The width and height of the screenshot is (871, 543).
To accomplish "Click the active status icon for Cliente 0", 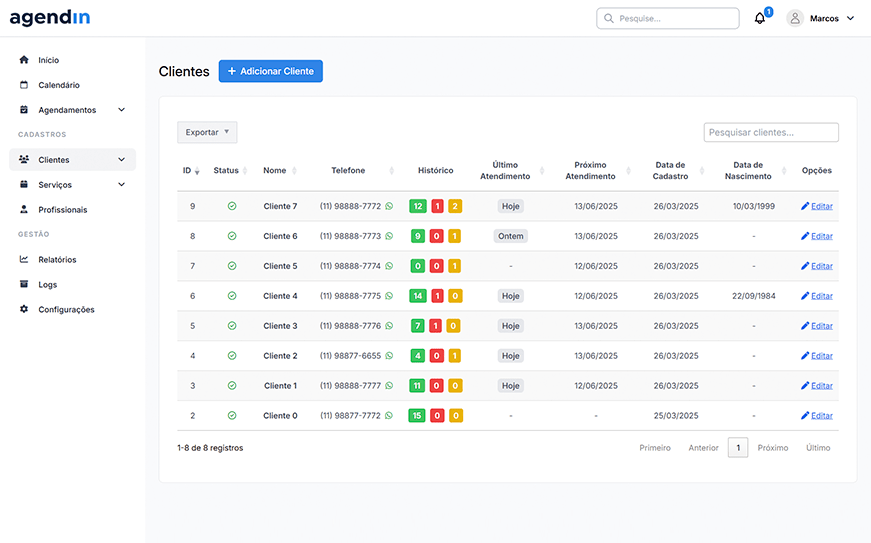I will (232, 416).
